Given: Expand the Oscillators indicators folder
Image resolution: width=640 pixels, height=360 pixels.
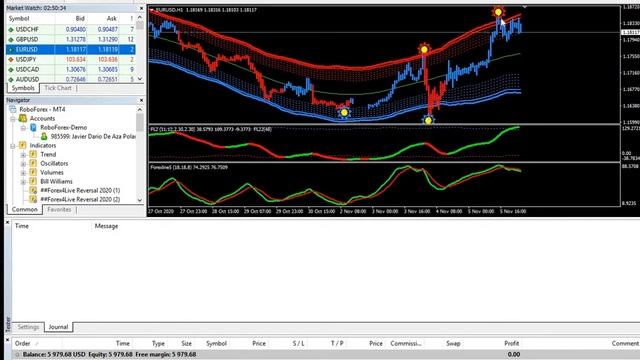Looking at the screenshot, I should click(x=23, y=164).
